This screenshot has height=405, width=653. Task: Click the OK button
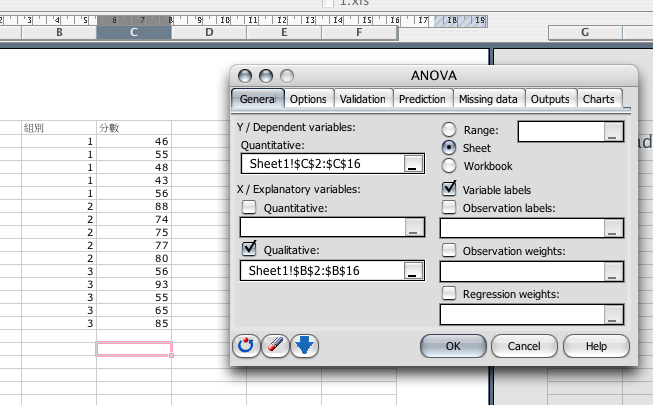(453, 346)
